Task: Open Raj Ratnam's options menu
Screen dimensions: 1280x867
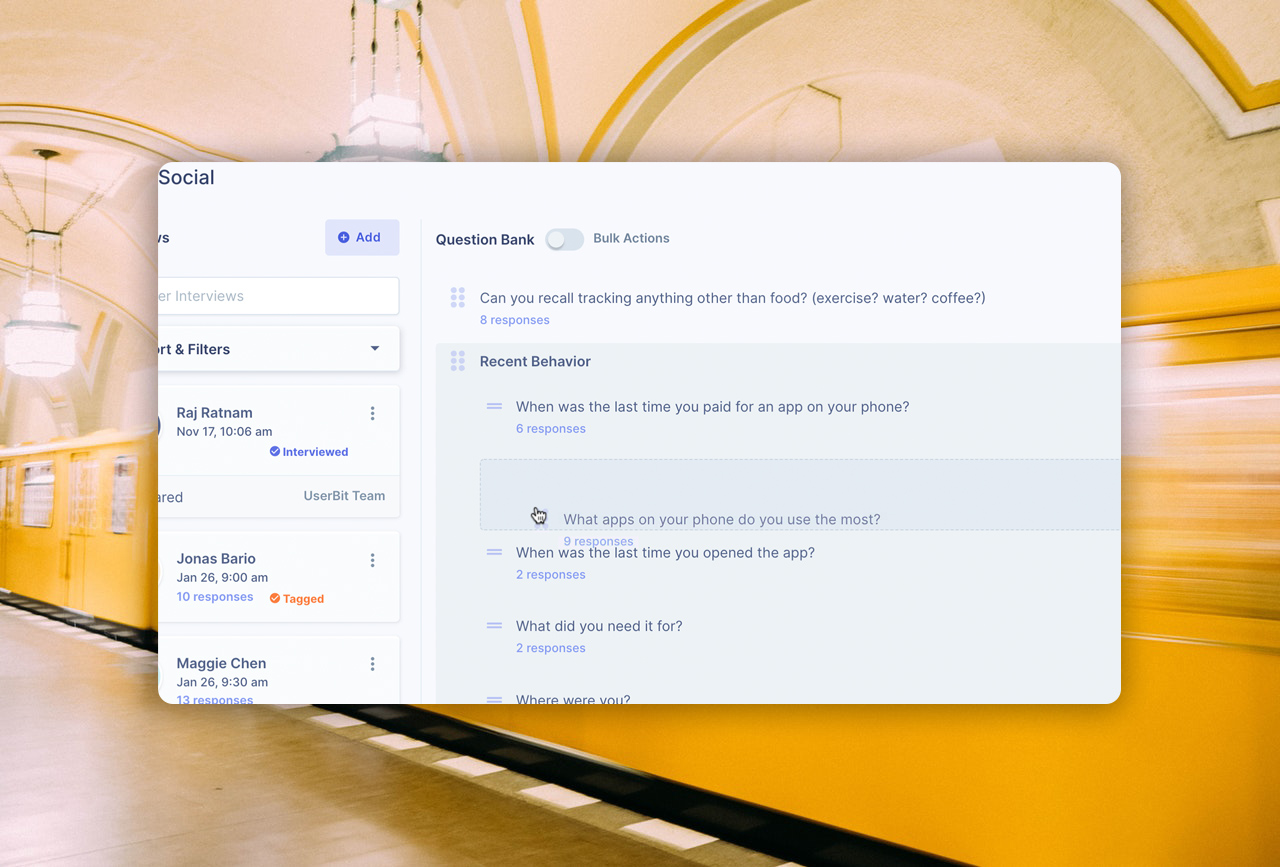Action: pyautogui.click(x=372, y=413)
